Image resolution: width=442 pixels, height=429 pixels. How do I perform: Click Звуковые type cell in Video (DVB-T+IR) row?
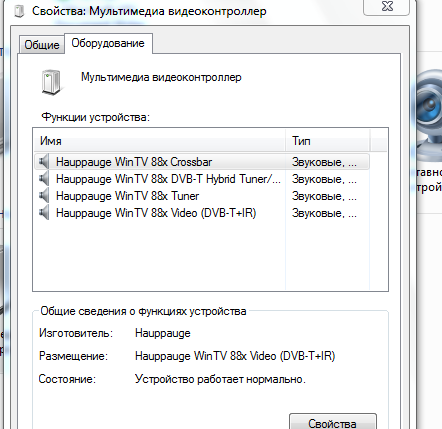point(324,213)
